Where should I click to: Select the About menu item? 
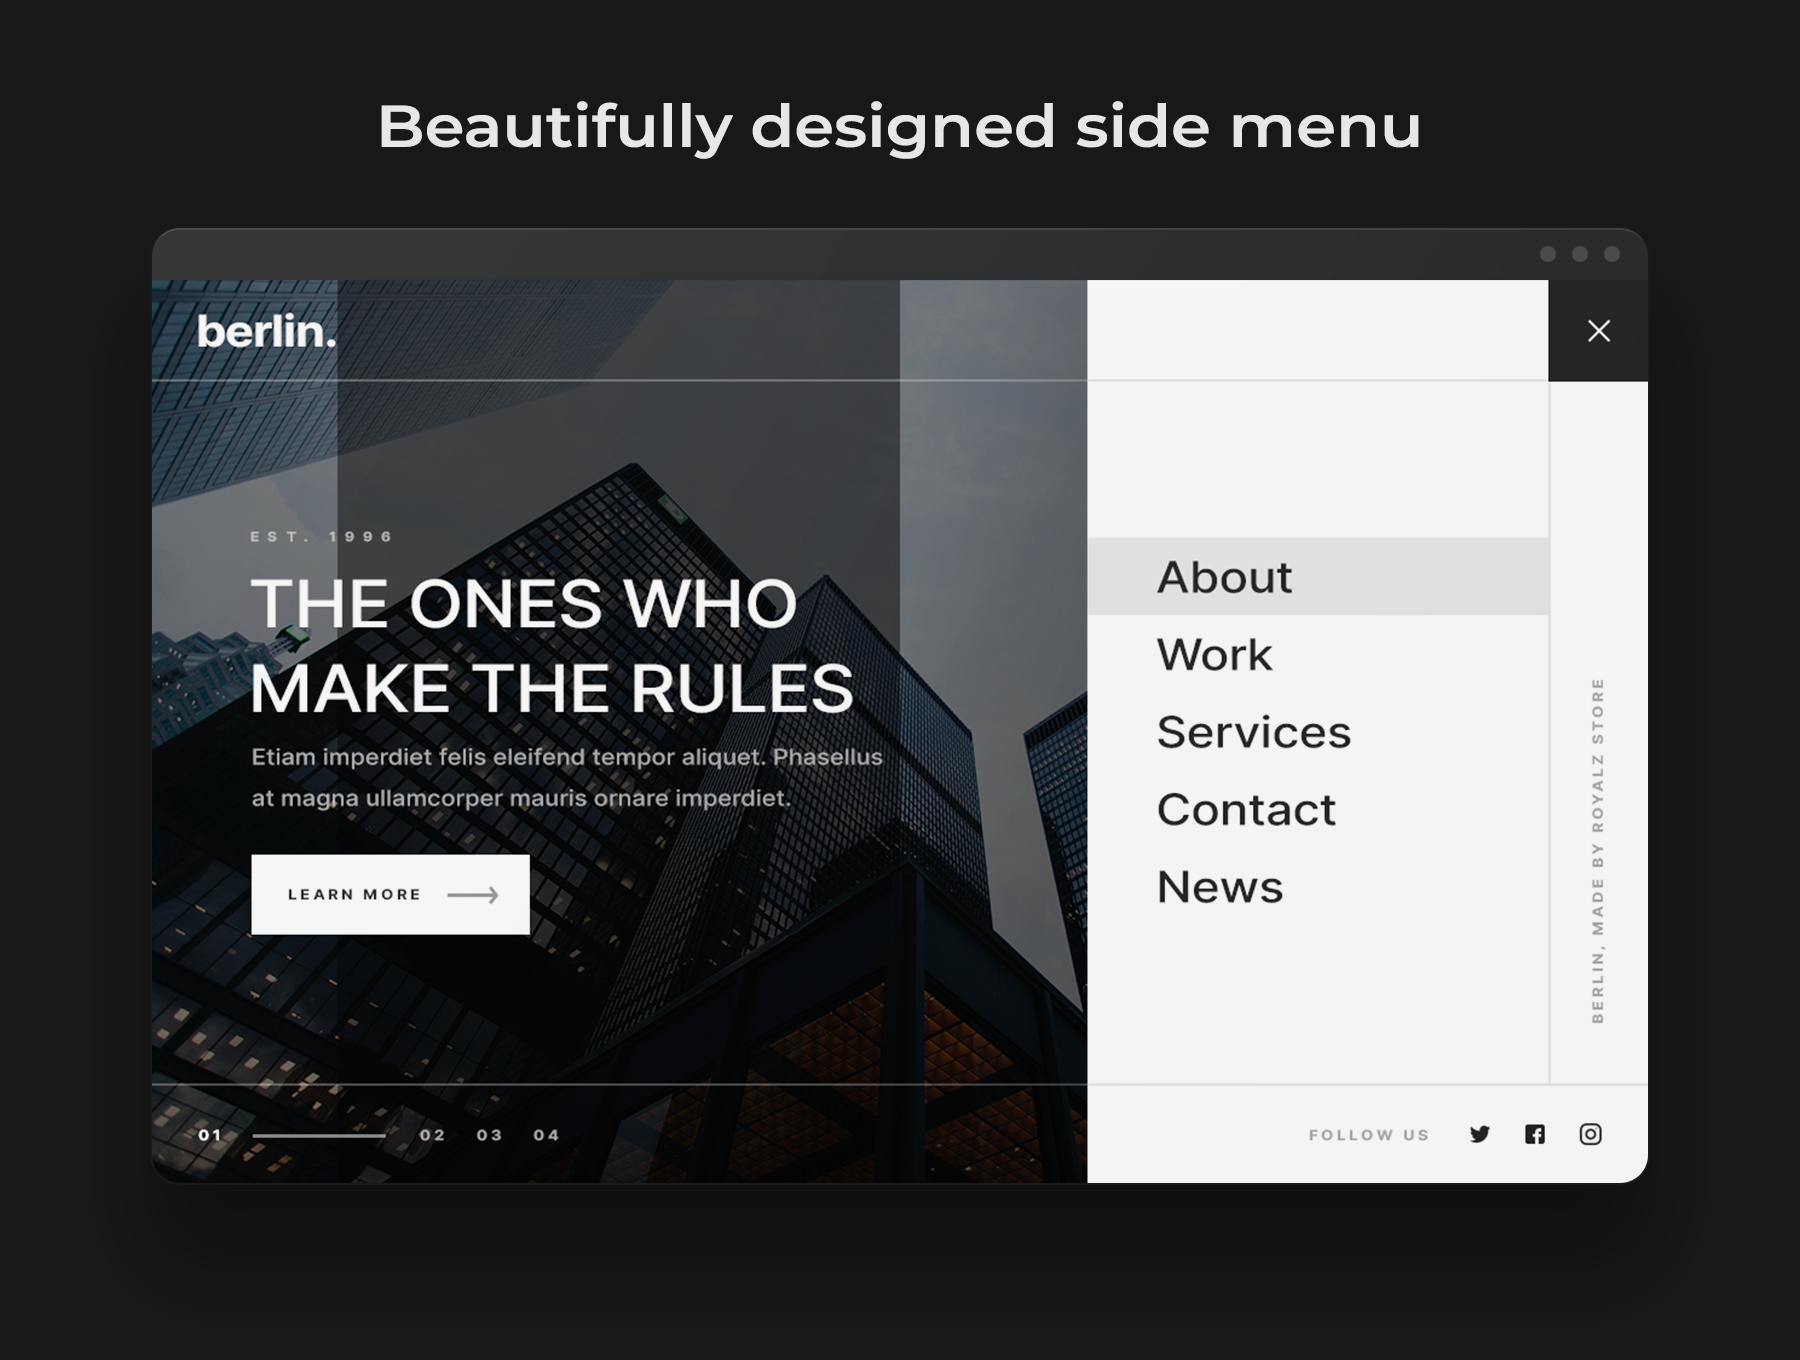pos(1224,577)
